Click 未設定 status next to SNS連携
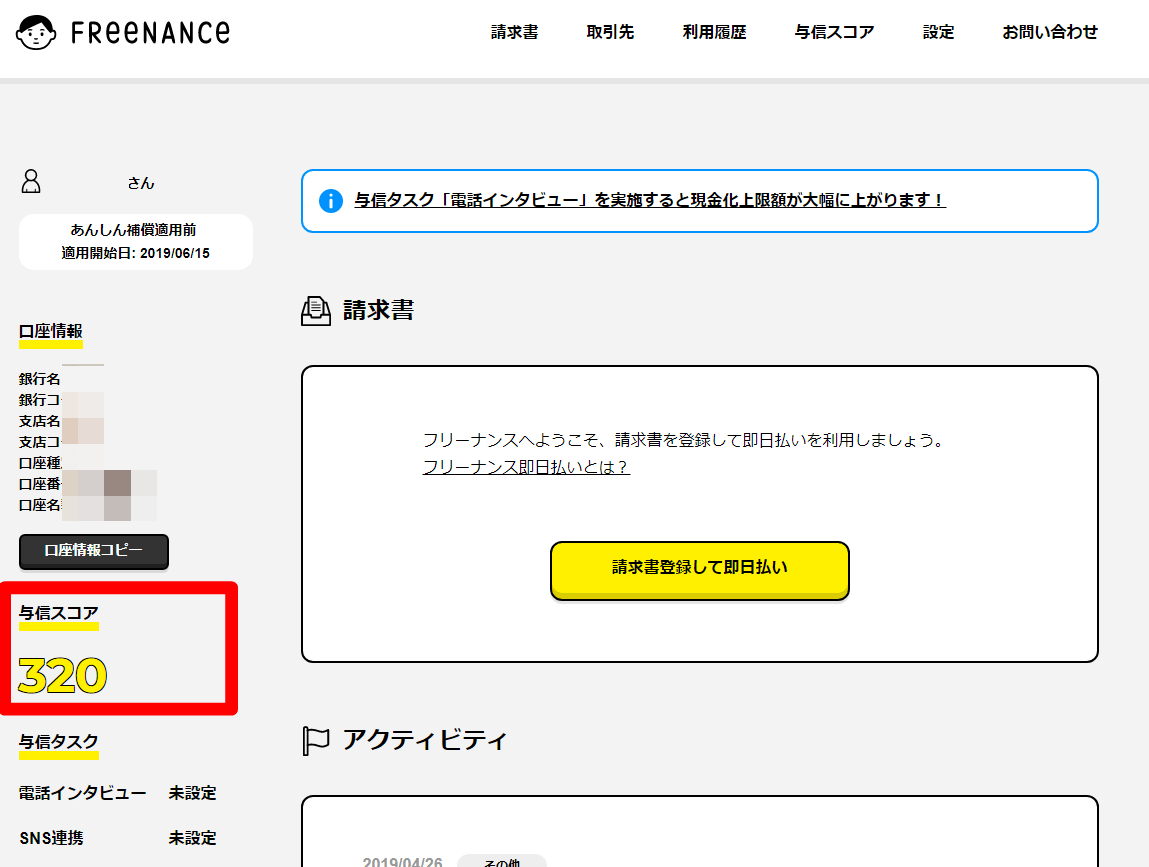Image resolution: width=1149 pixels, height=867 pixels. coord(193,838)
